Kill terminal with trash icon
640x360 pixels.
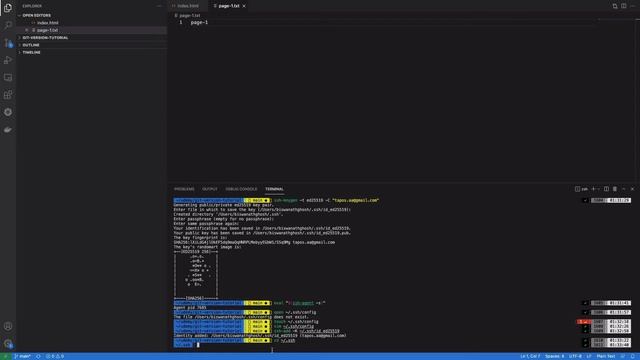(x=615, y=189)
